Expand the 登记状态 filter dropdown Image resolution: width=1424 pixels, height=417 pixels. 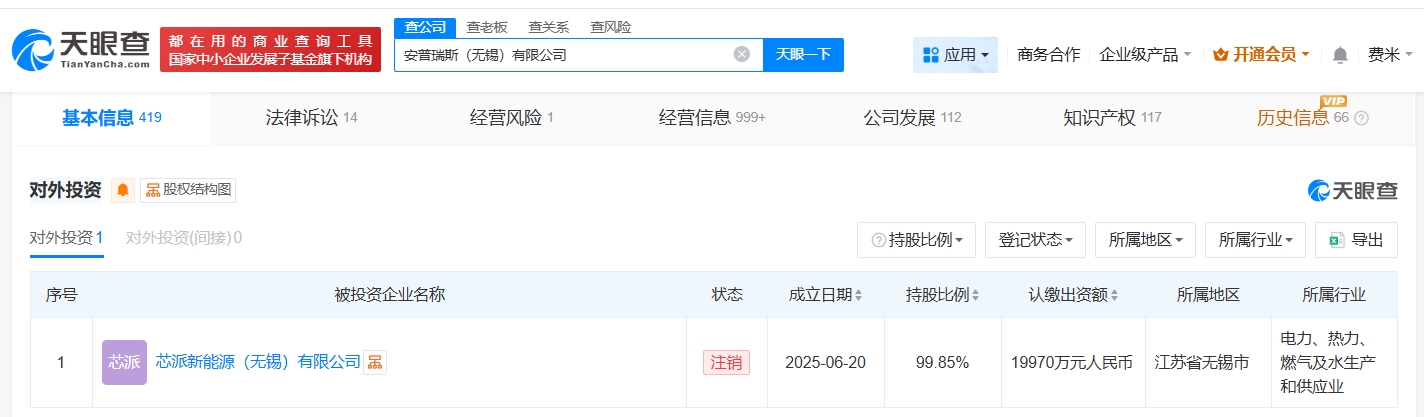click(1034, 240)
